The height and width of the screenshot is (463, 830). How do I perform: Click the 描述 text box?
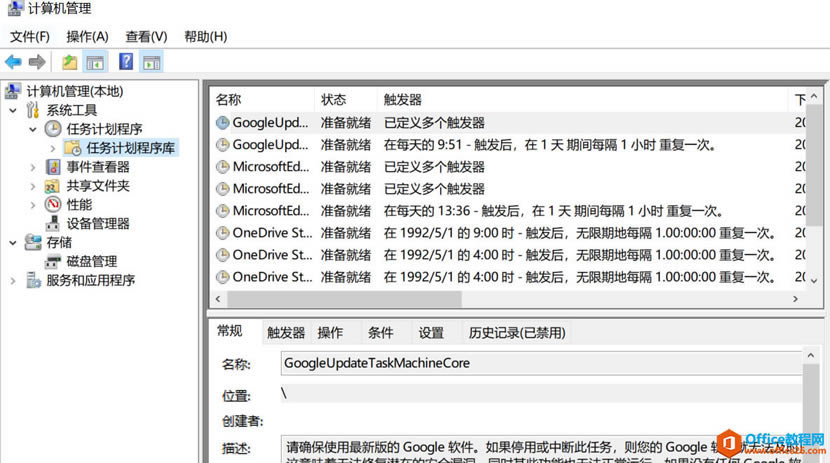click(541, 450)
